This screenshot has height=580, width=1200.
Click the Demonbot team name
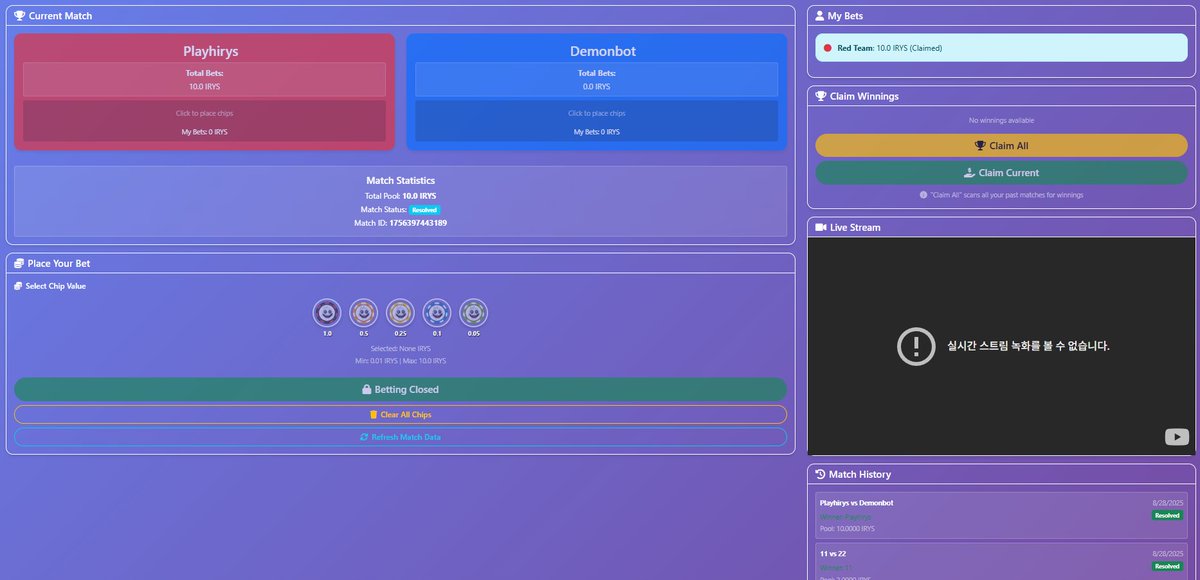603,51
